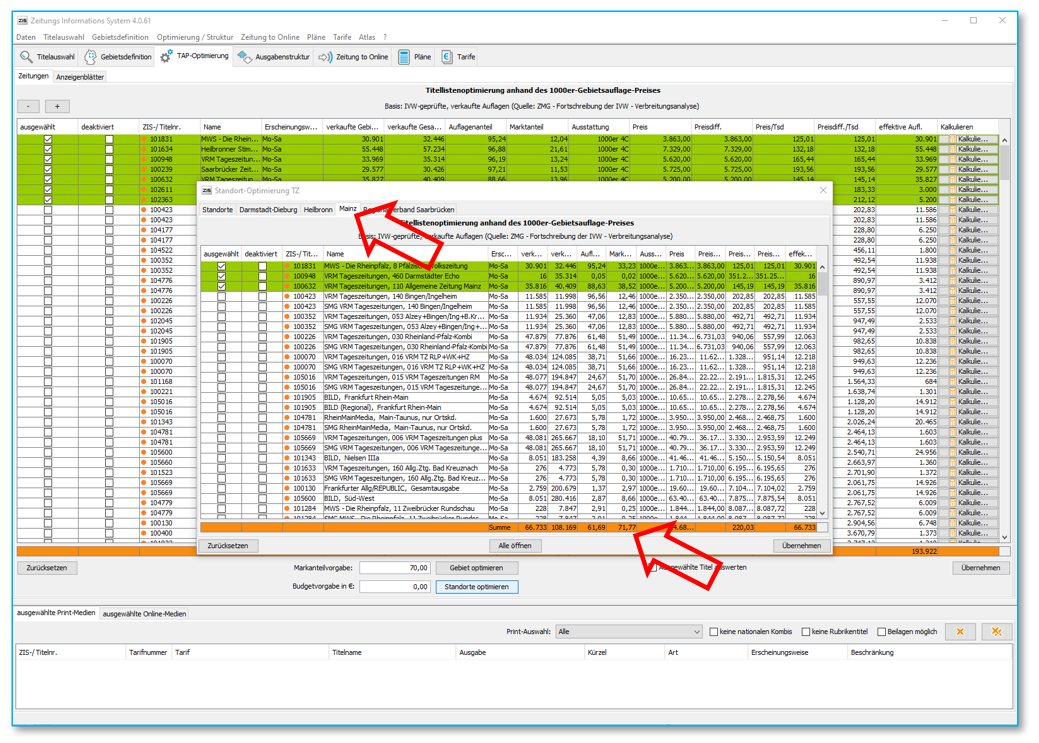The height and width of the screenshot is (743, 1039).
Task: Select the TAP-Optimierung gears icon
Action: [x=166, y=57]
